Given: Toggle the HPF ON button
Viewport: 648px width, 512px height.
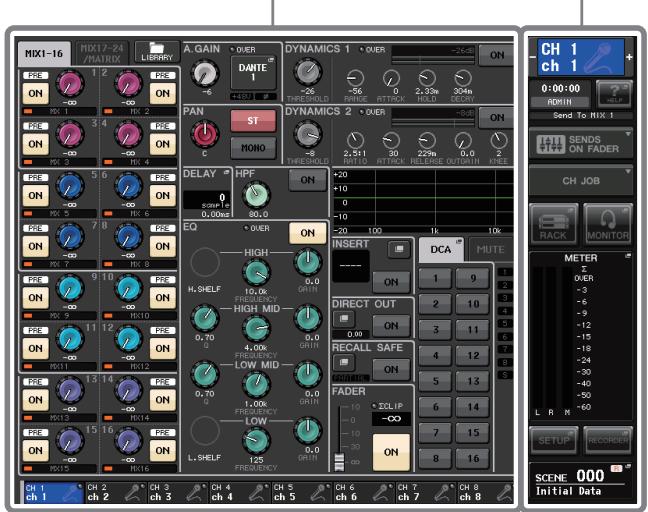Looking at the screenshot, I should click(x=307, y=180).
